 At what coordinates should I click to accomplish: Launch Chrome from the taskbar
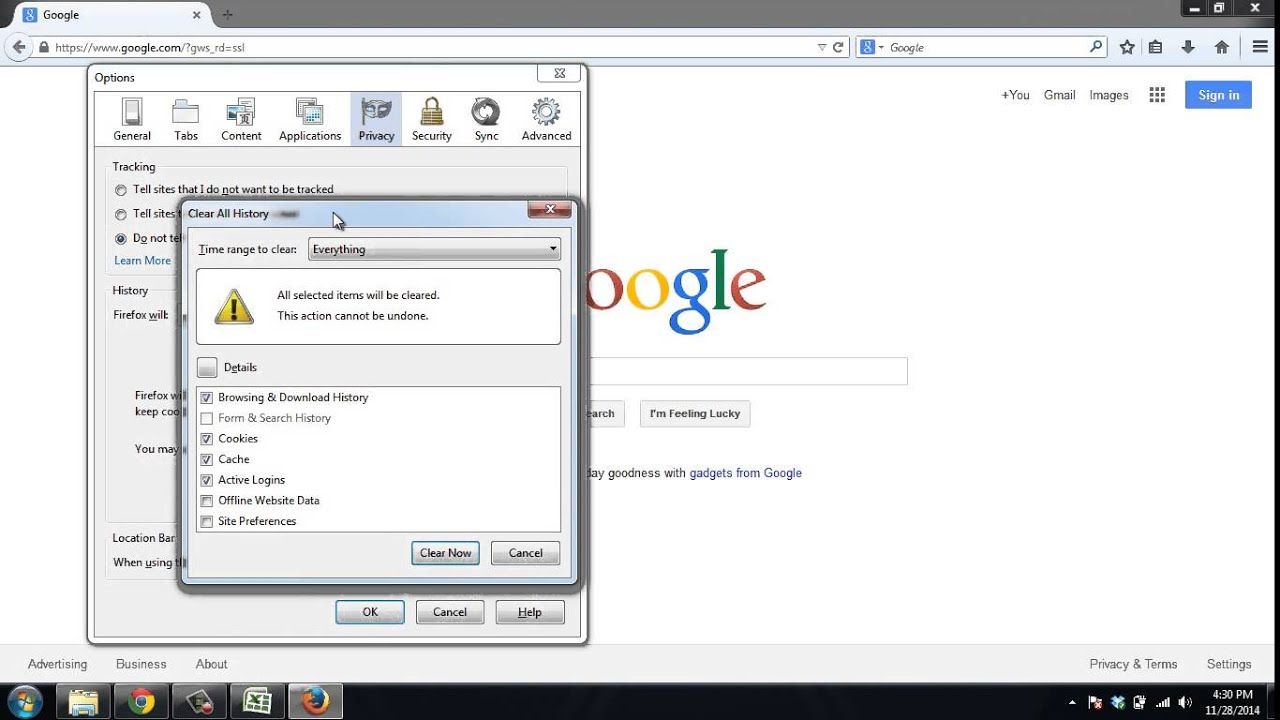point(141,702)
